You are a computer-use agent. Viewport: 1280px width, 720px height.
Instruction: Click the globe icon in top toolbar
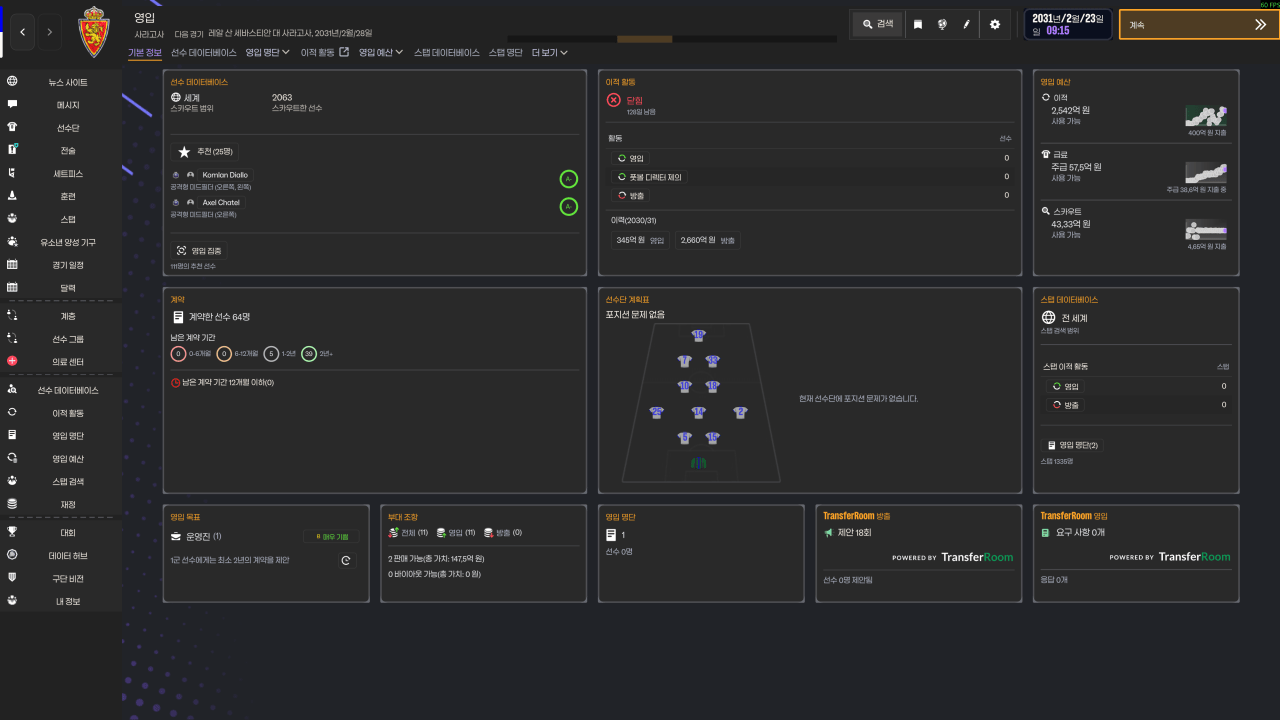942,24
